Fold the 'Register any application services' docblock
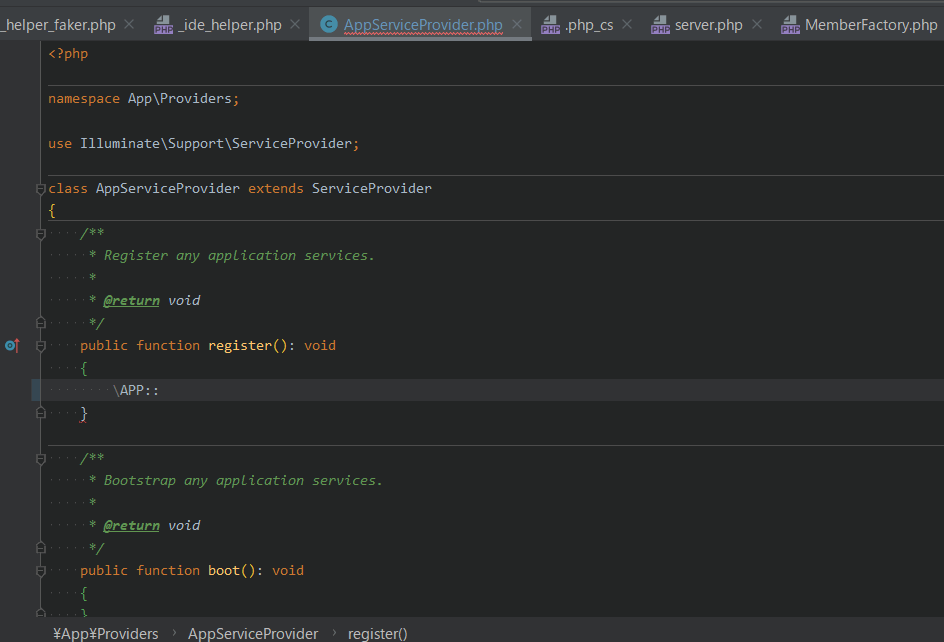This screenshot has width=944, height=642. [x=41, y=233]
